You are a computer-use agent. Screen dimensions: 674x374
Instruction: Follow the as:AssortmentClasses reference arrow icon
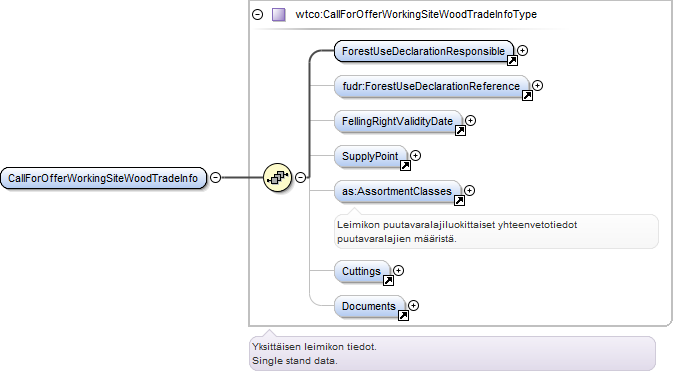460,200
